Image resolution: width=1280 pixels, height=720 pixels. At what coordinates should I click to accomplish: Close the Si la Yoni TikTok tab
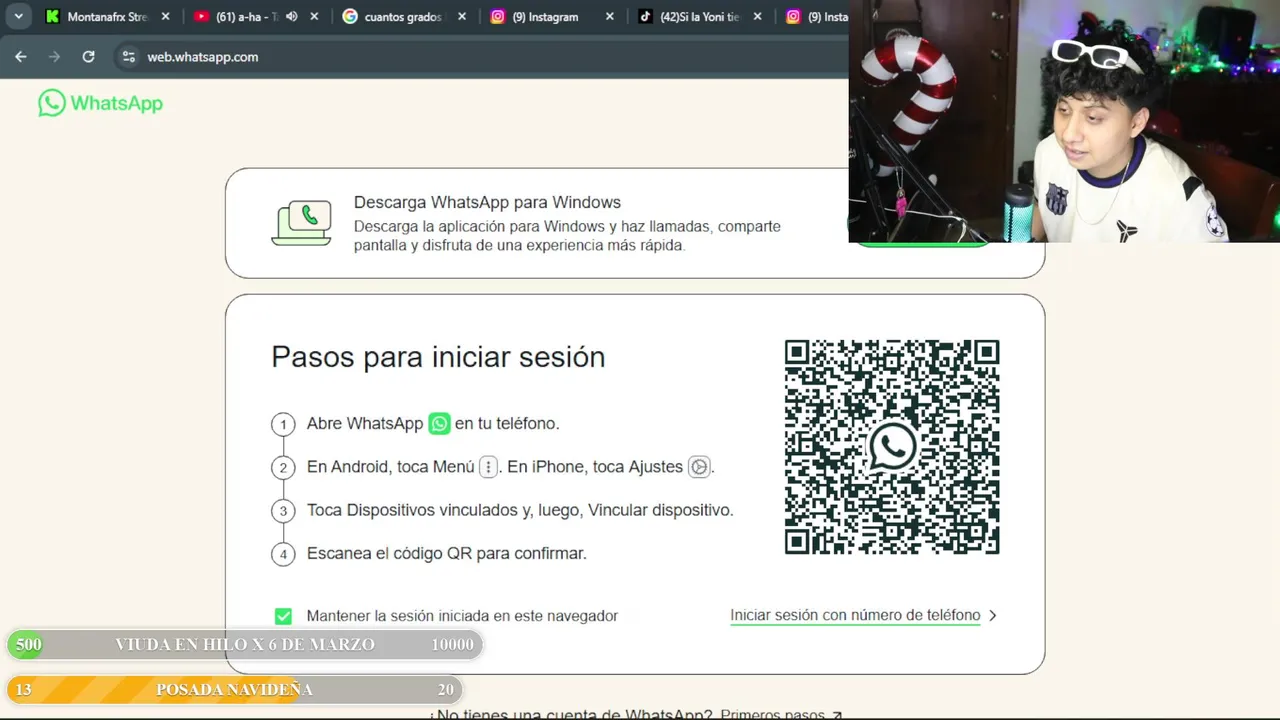pos(757,16)
